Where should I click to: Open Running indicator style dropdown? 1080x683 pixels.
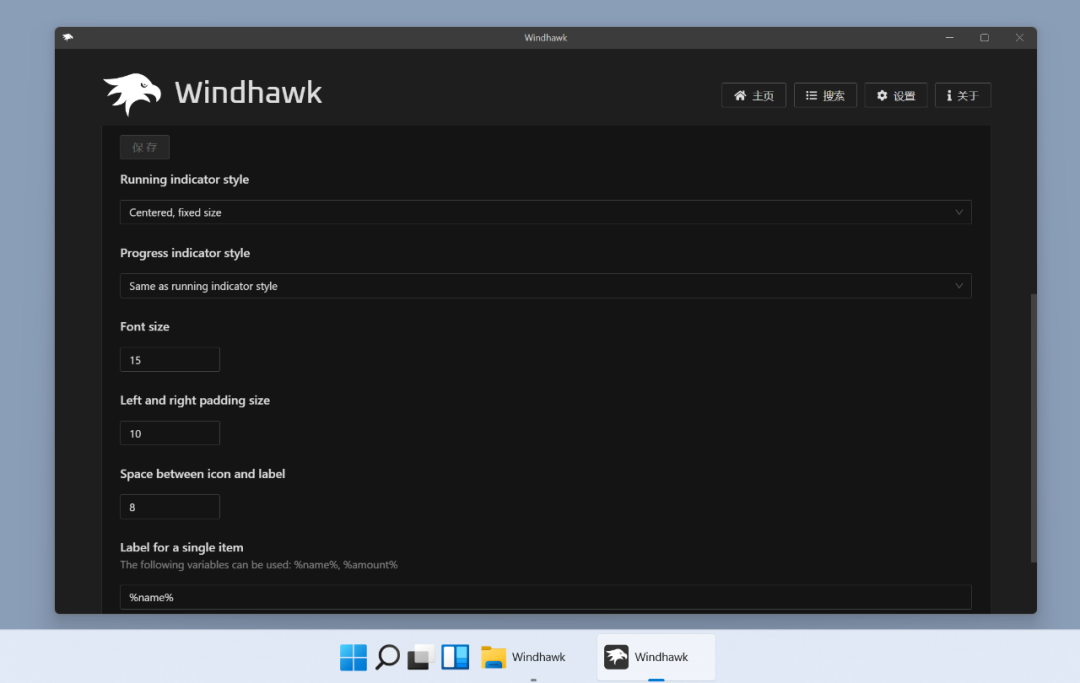pos(546,212)
